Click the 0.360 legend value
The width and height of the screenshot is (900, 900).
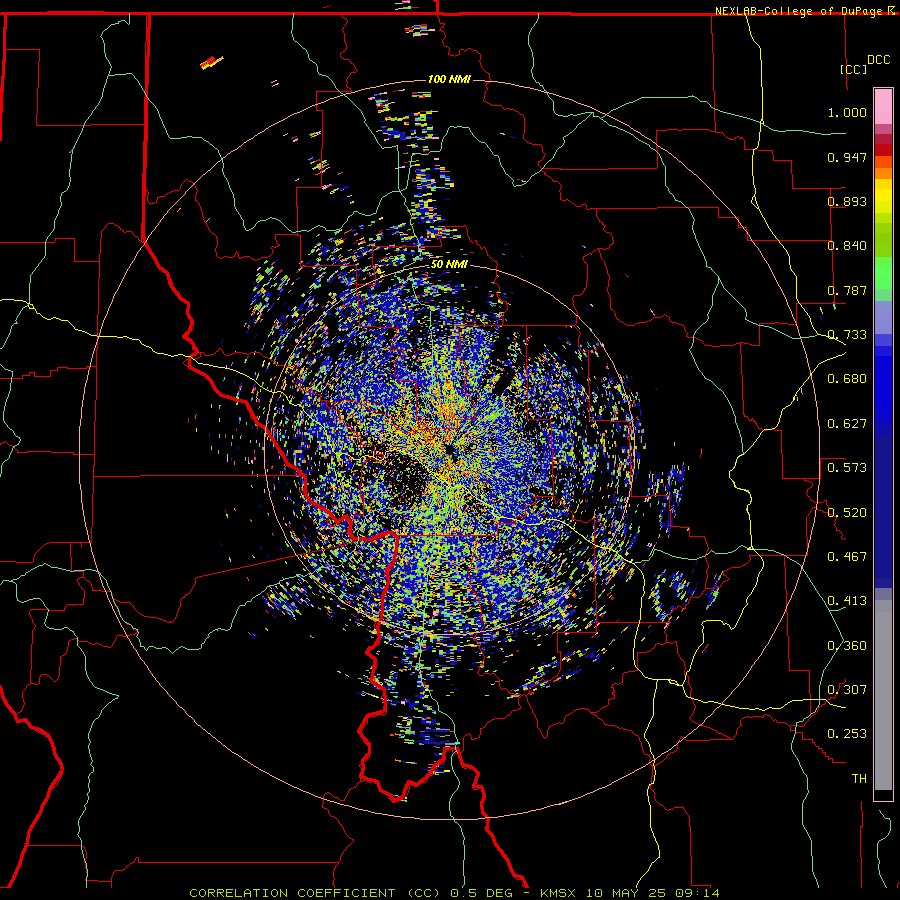[847, 646]
